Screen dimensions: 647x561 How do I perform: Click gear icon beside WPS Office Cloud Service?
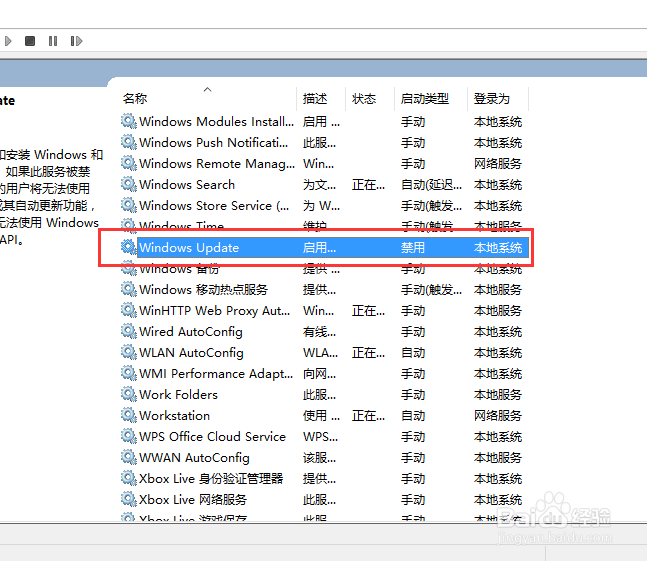point(128,437)
